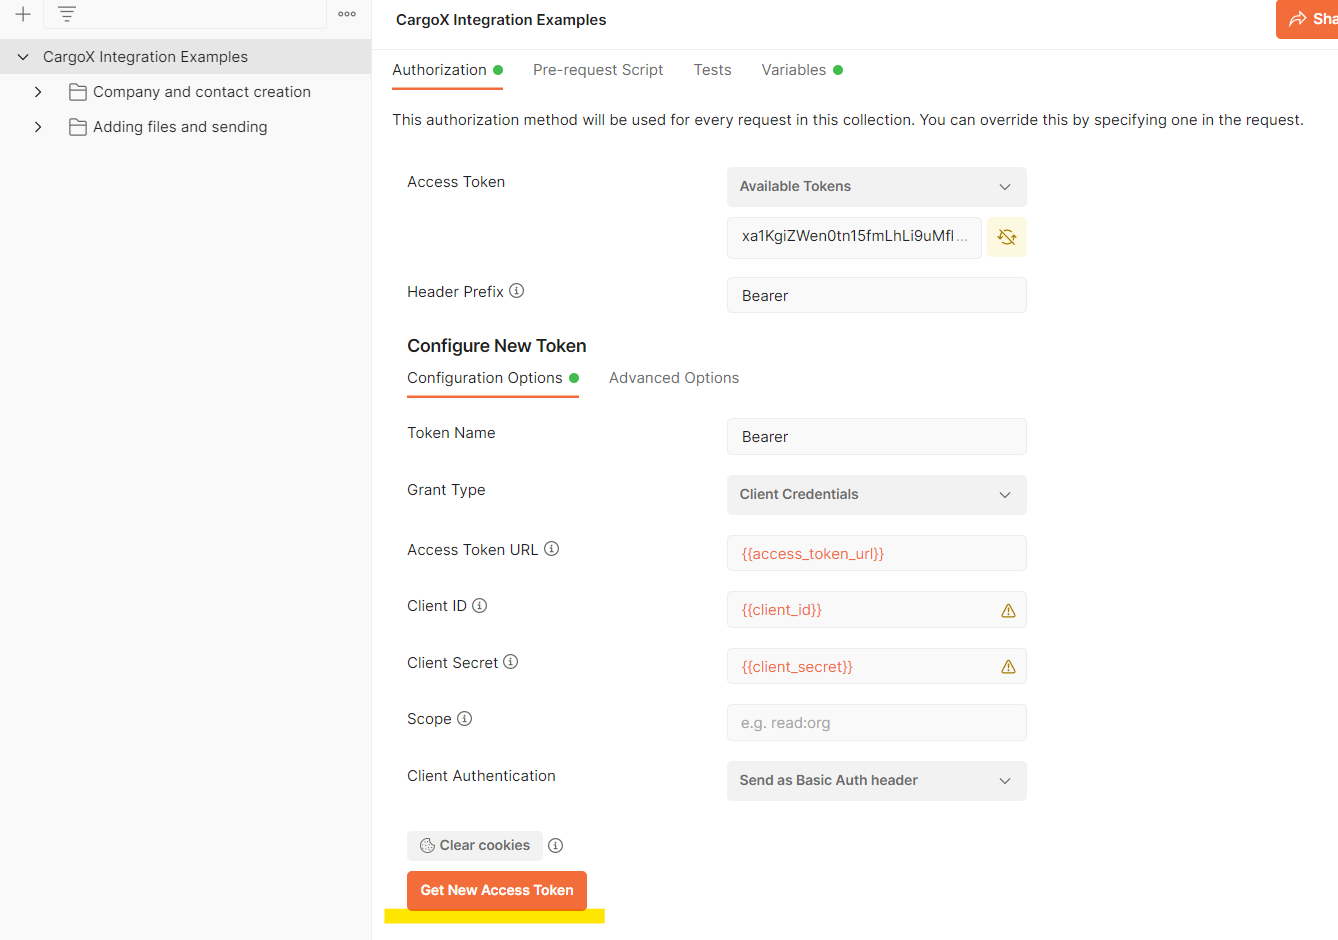Viewport: 1338px width, 940px height.
Task: Expand Company and contact creation folder
Action: [x=38, y=92]
